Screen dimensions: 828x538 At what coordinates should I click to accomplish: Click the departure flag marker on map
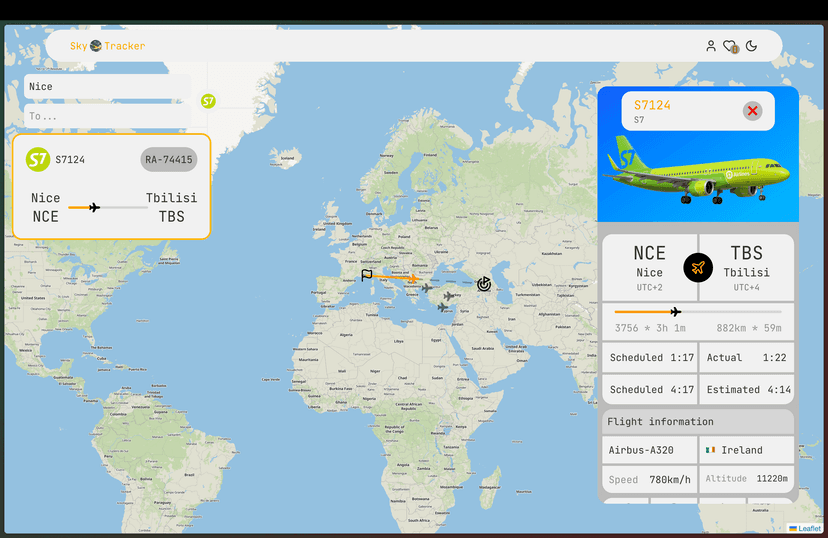tap(366, 275)
